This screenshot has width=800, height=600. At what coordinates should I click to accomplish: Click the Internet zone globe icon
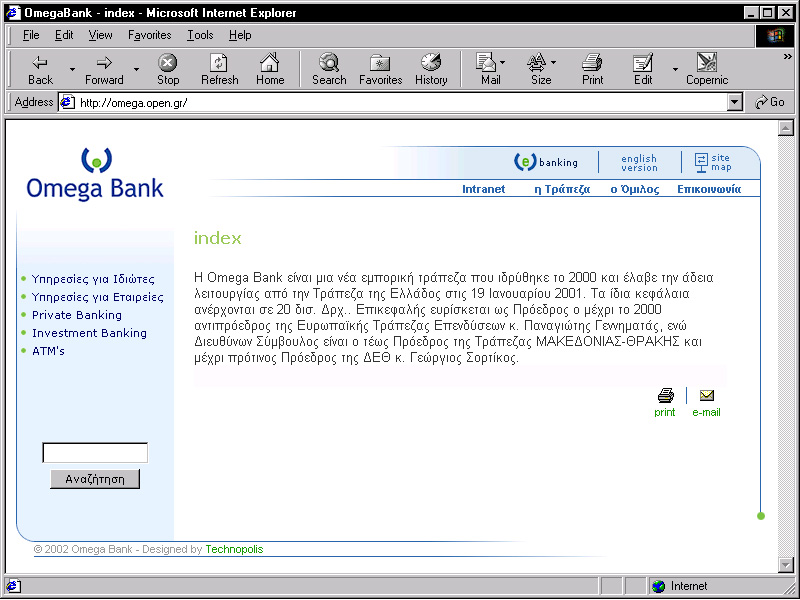click(659, 586)
